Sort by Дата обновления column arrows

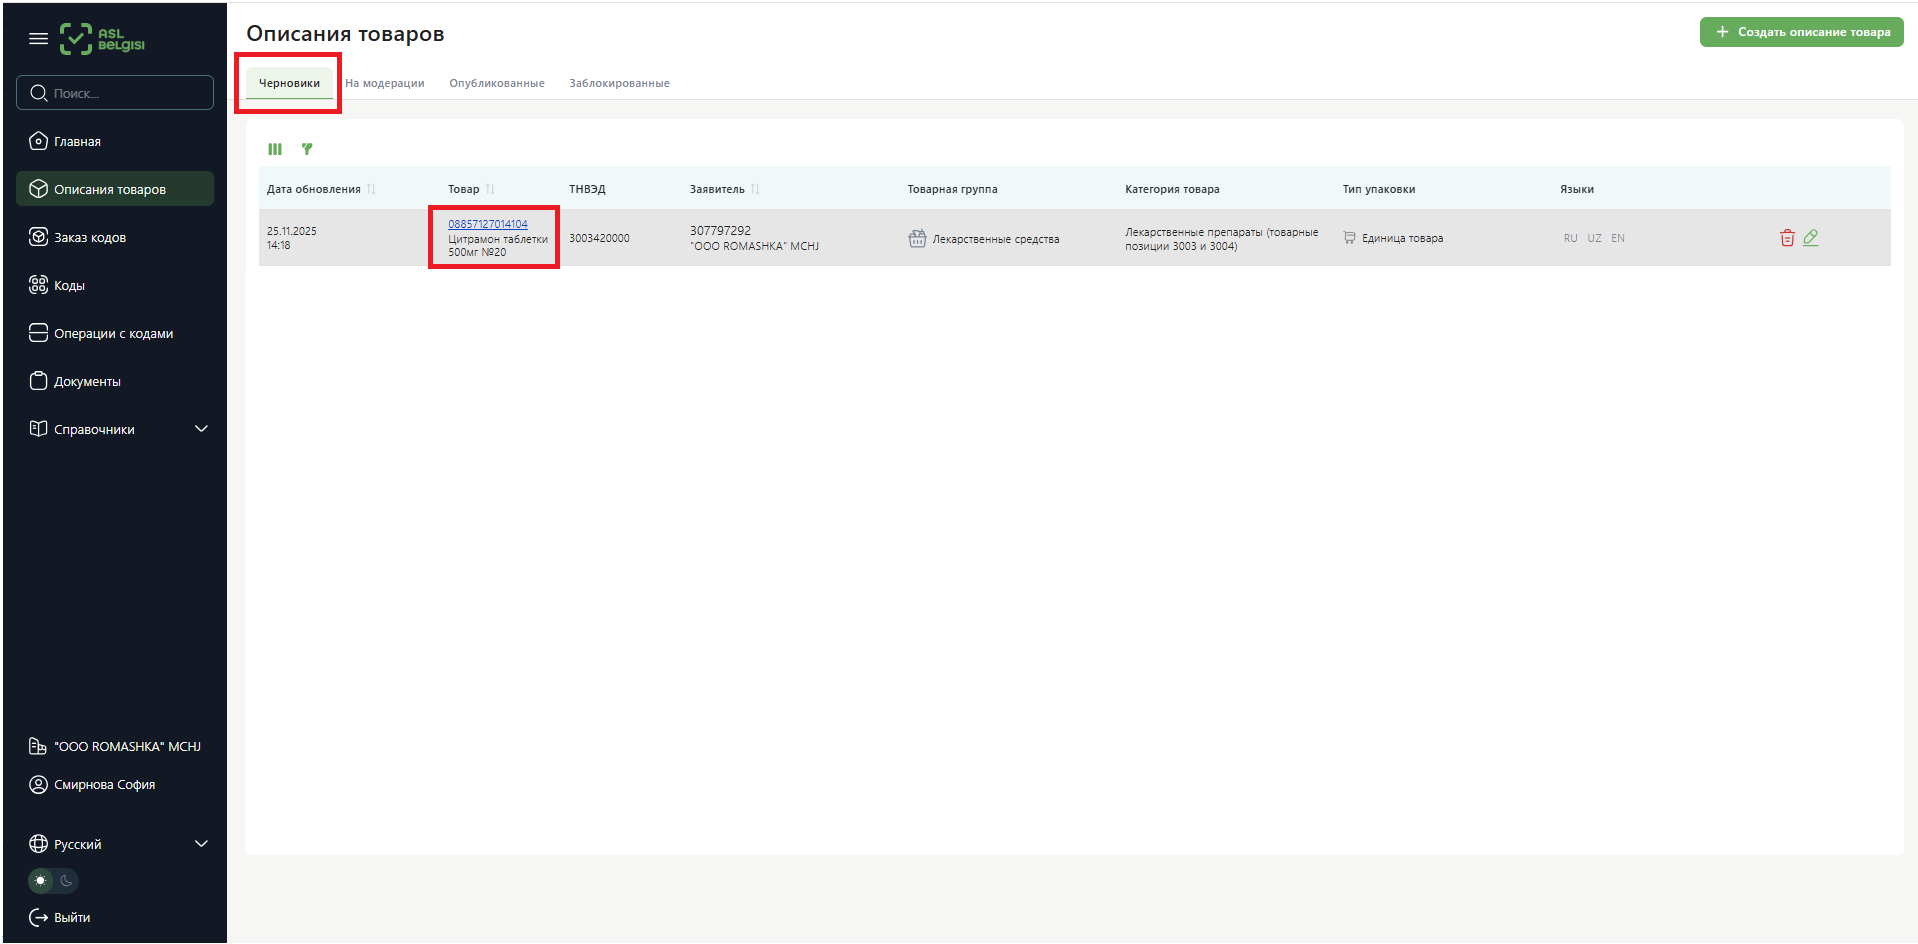pos(371,189)
